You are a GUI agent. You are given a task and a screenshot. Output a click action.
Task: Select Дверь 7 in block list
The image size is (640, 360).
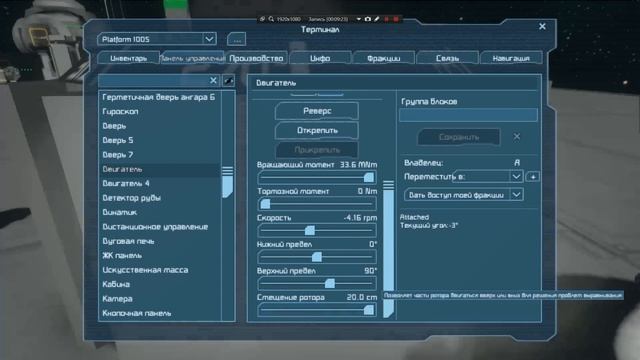coord(159,155)
